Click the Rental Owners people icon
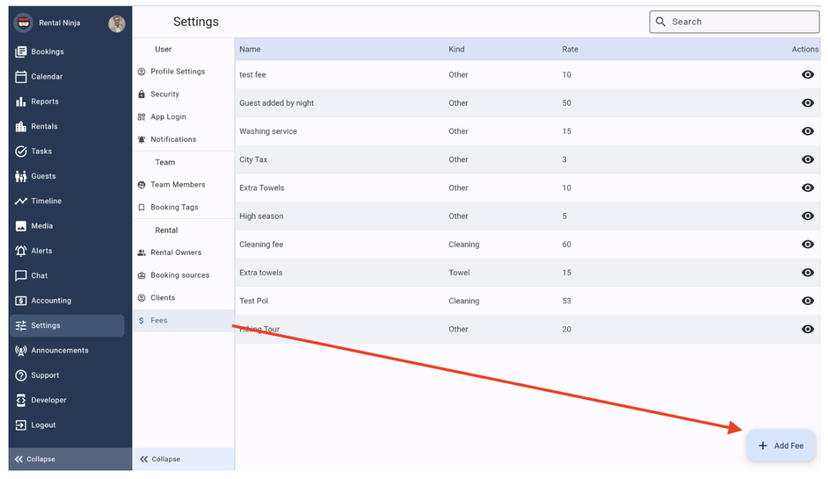This screenshot has width=828, height=479. (141, 253)
